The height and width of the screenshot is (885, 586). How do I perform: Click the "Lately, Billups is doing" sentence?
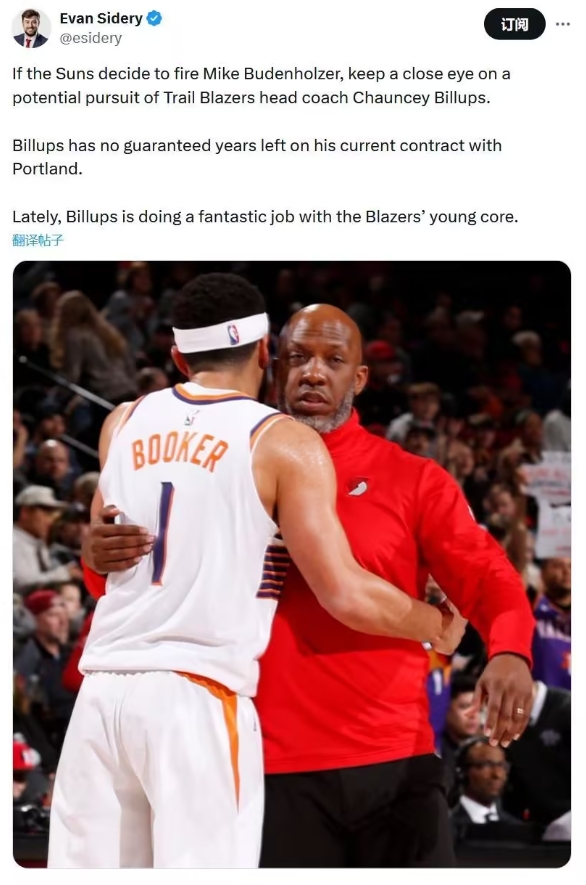coord(265,217)
